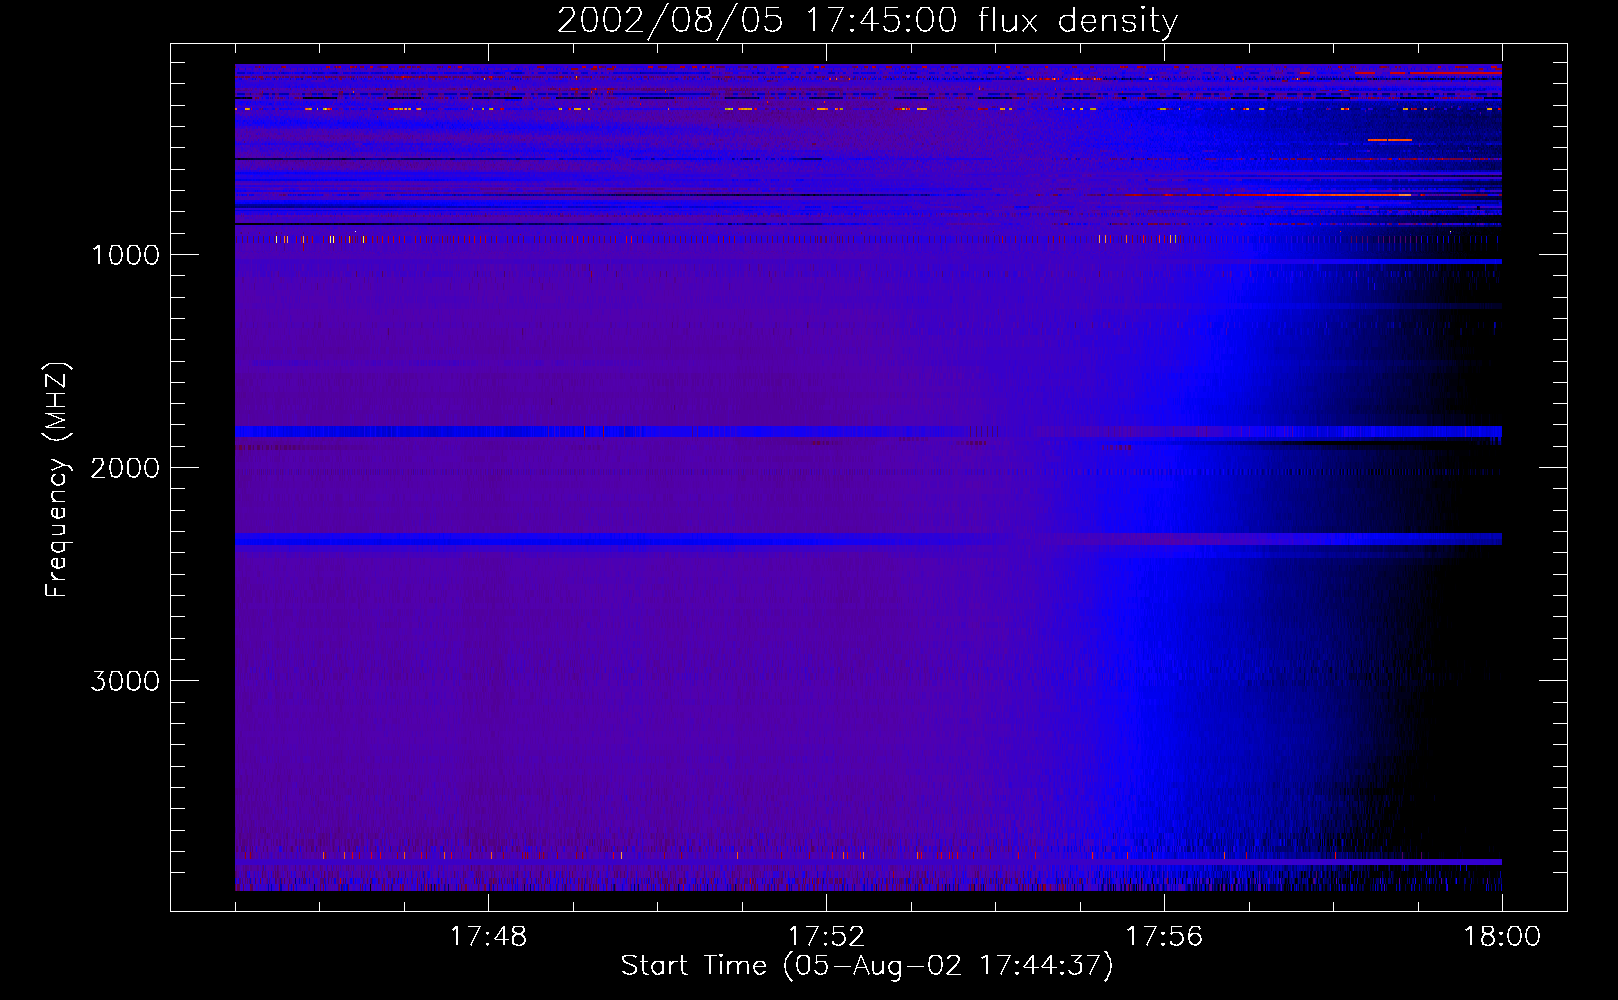Click the 1000 frequency tick label

point(125,255)
